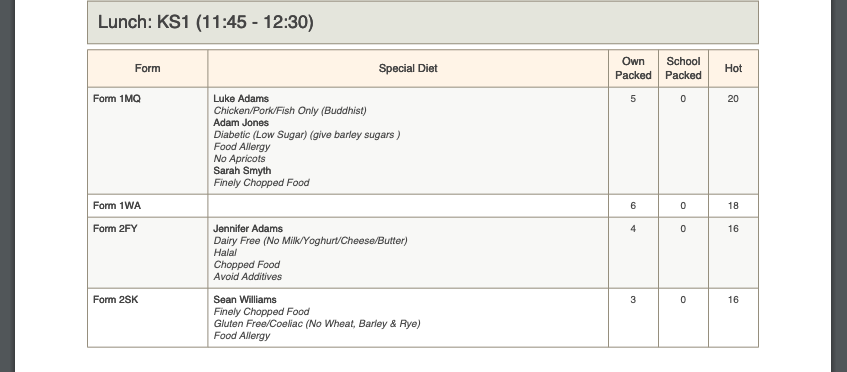Click the name Luke Adams
847x372 pixels.
coord(241,99)
